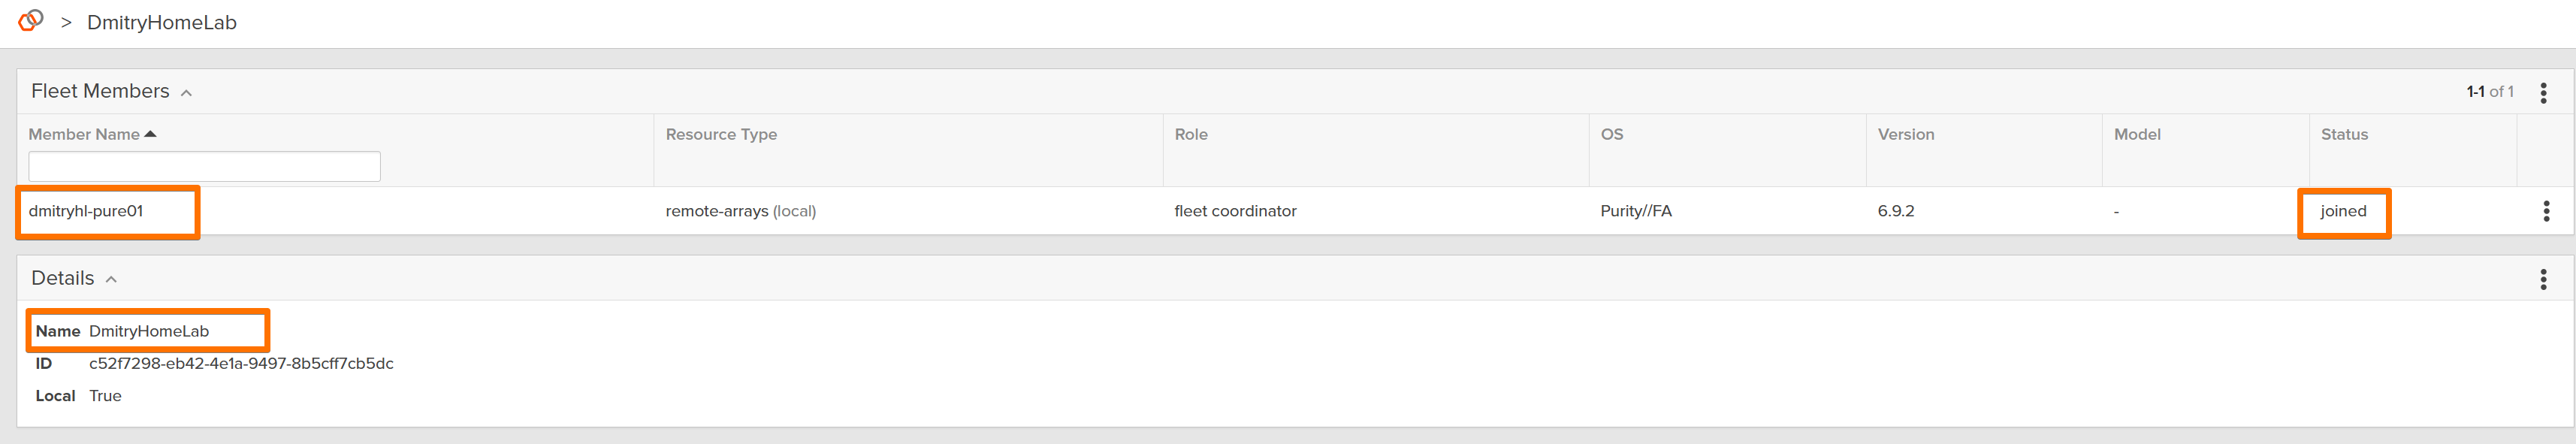Open the Fleet Members kebab menu
This screenshot has width=2576, height=444.
click(x=2543, y=92)
